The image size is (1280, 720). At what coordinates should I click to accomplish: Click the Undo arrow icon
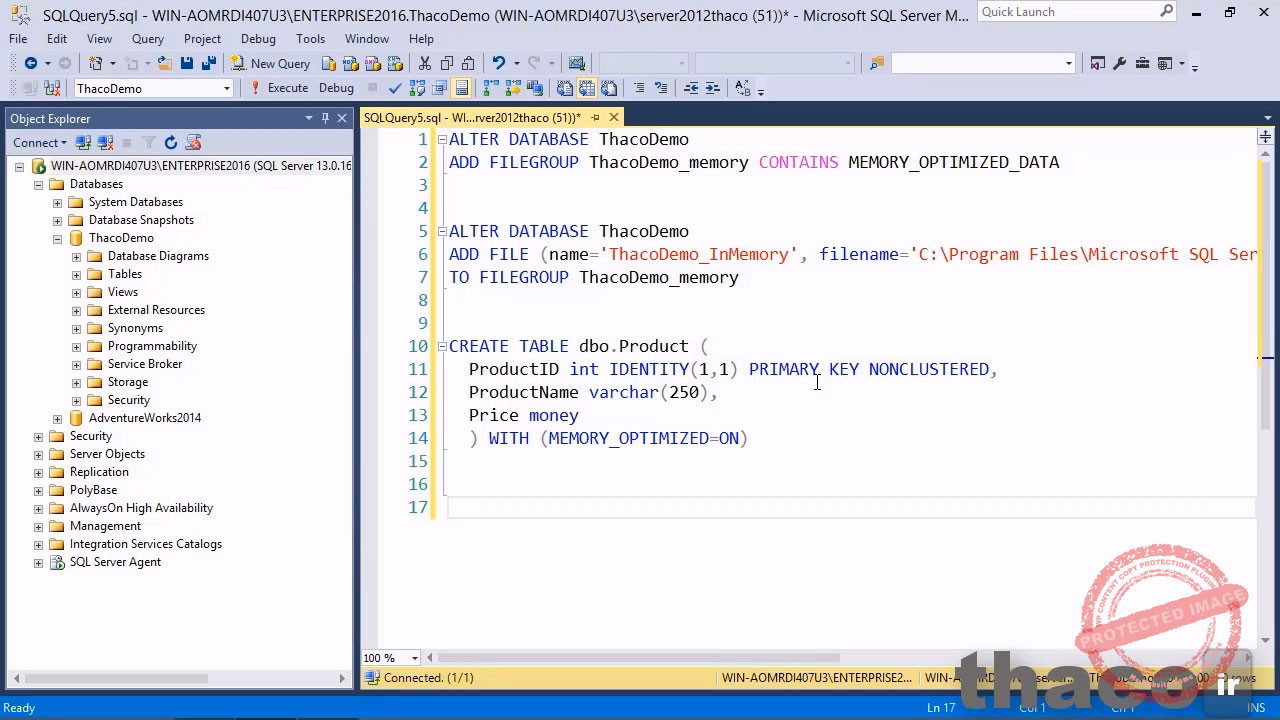pyautogui.click(x=498, y=63)
